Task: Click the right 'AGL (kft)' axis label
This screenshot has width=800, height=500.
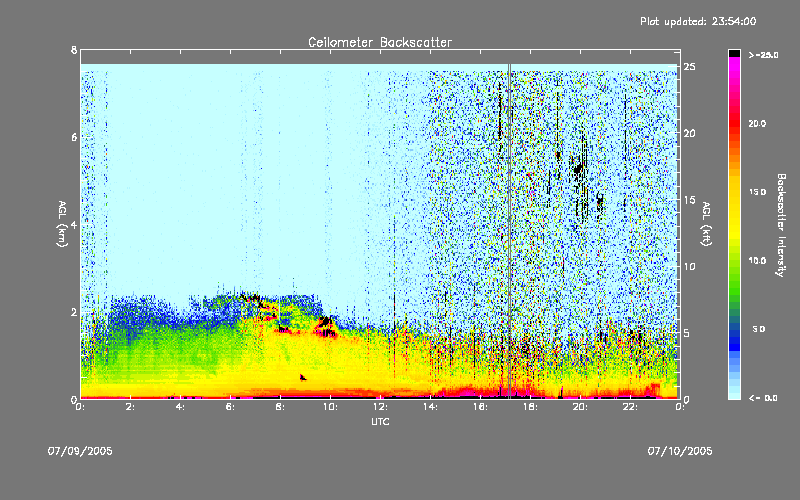Action: [706, 224]
